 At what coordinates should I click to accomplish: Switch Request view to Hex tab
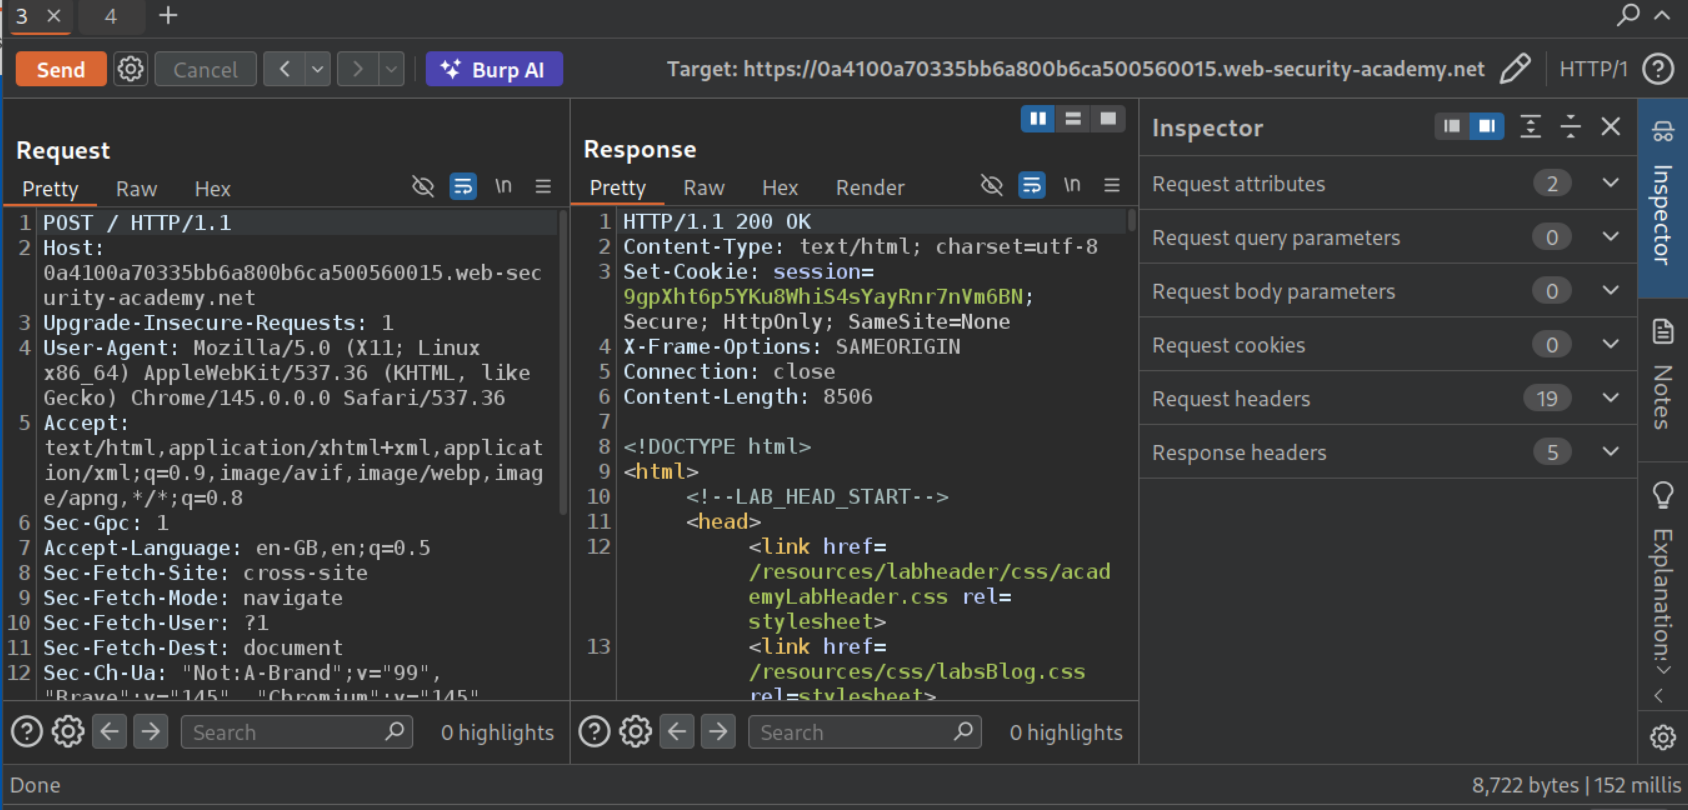(212, 189)
